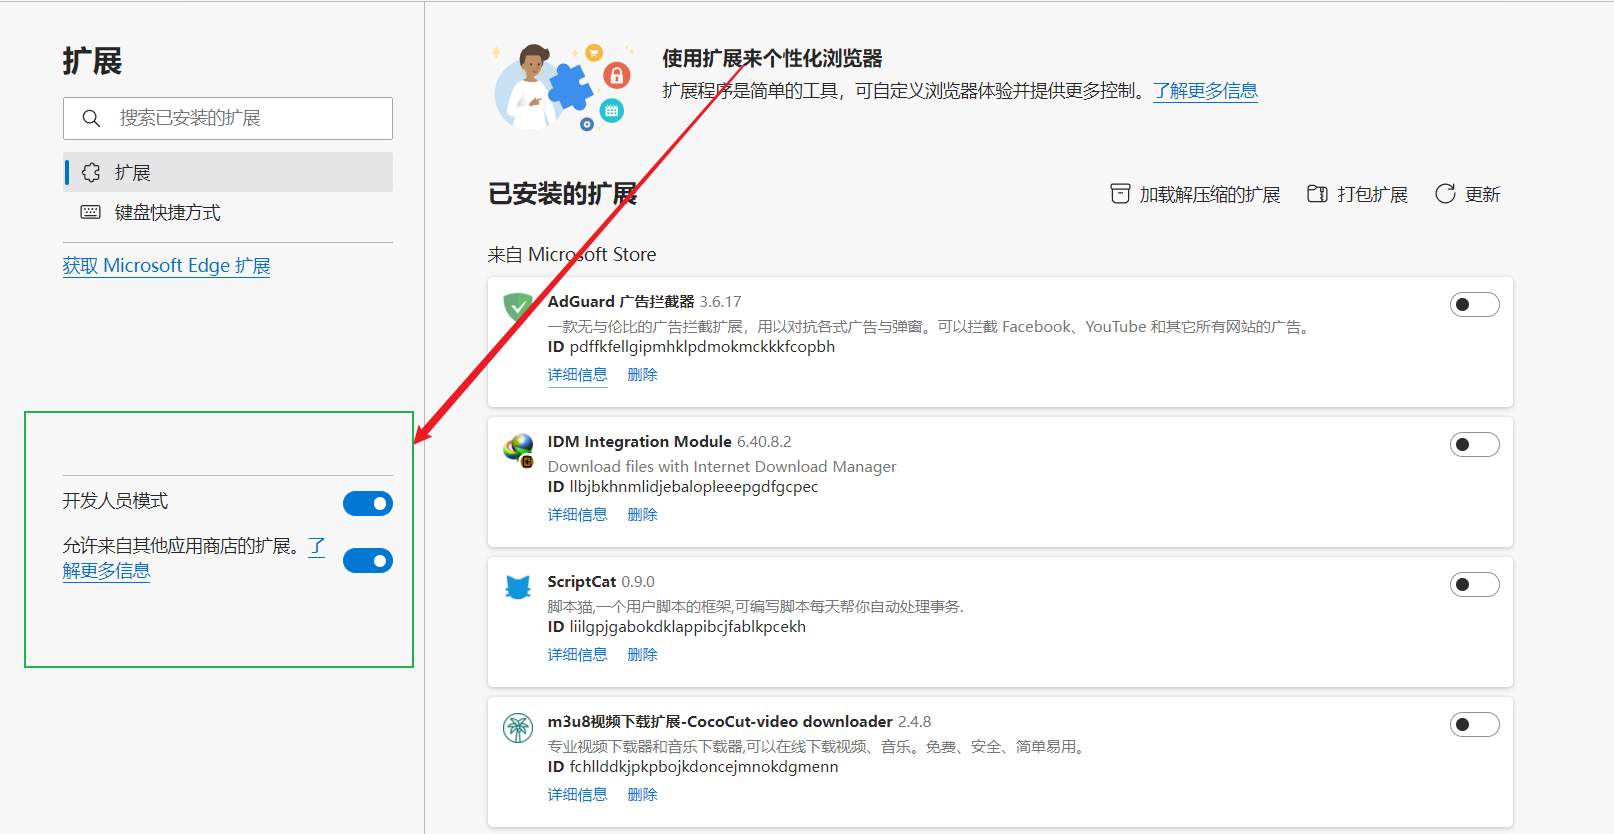Enable the IDM Integration Module toggle
The image size is (1614, 834).
tap(1475, 445)
